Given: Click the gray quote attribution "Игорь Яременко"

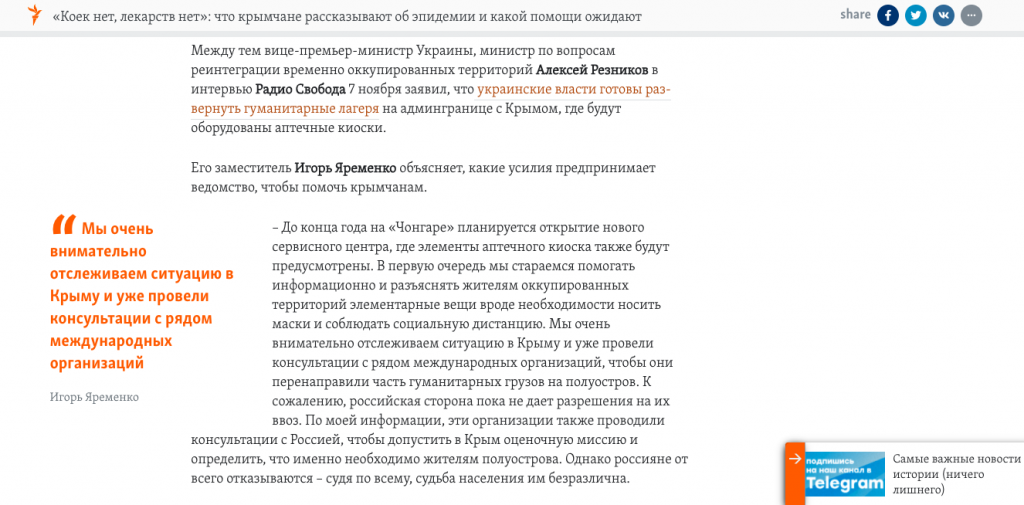Looking at the screenshot, I should coord(94,397).
